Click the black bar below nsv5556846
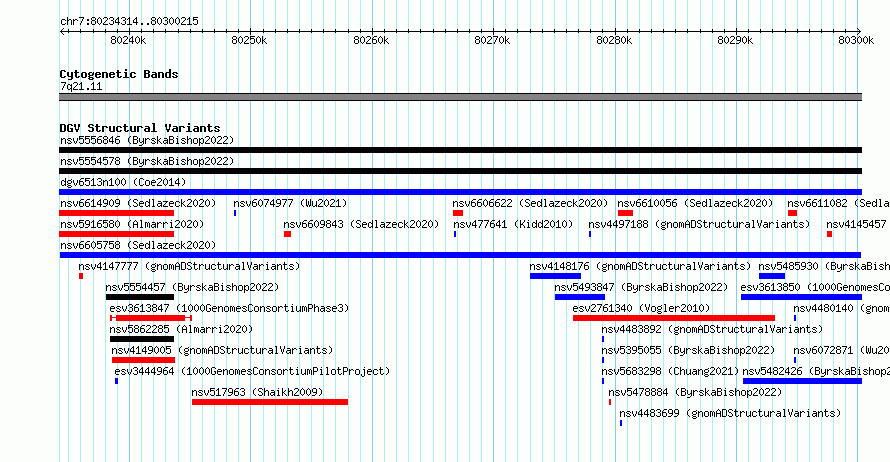Screen dimensions: 890x462 click(x=460, y=150)
